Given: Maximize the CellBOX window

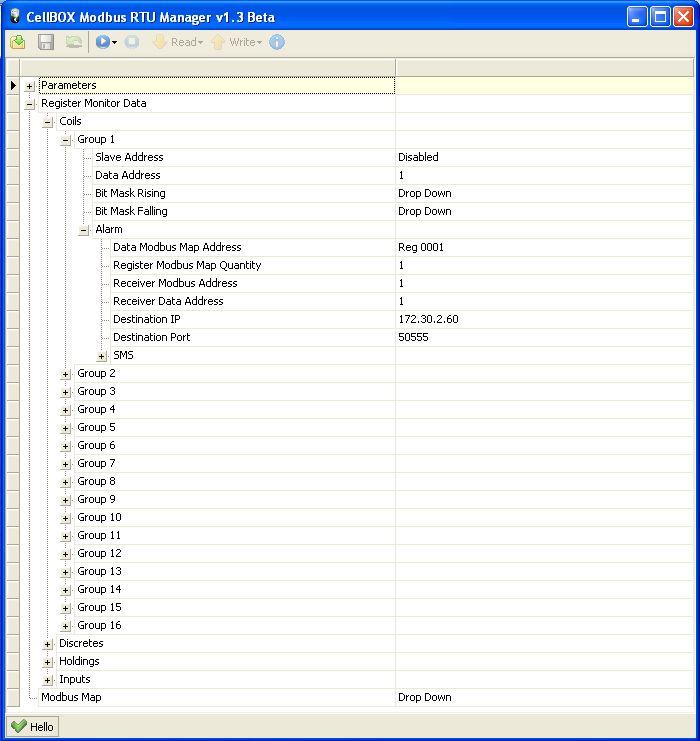Looking at the screenshot, I should [x=660, y=17].
